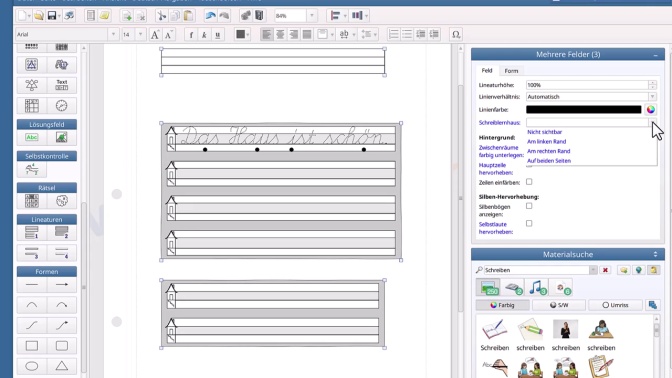672x378 pixels.
Task: Click the black Linienfarbe color bar
Action: (x=583, y=110)
